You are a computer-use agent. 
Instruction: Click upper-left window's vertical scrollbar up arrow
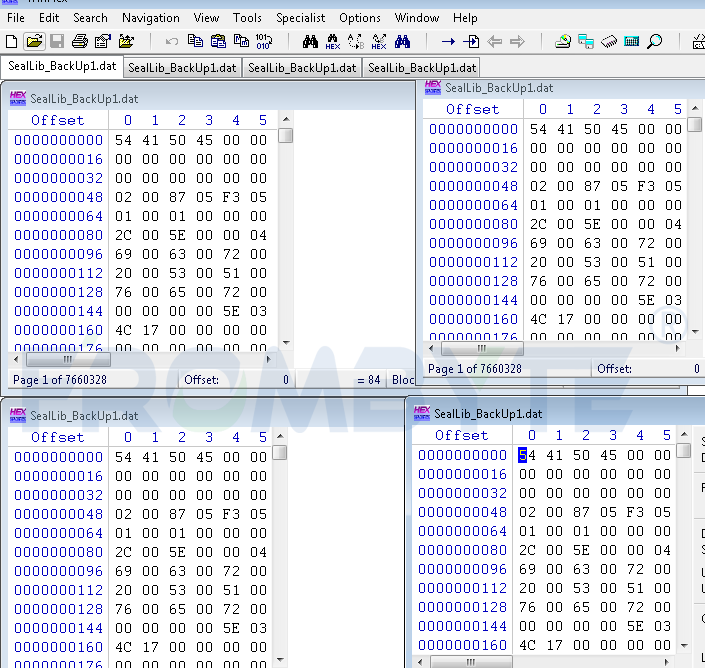(x=286, y=120)
